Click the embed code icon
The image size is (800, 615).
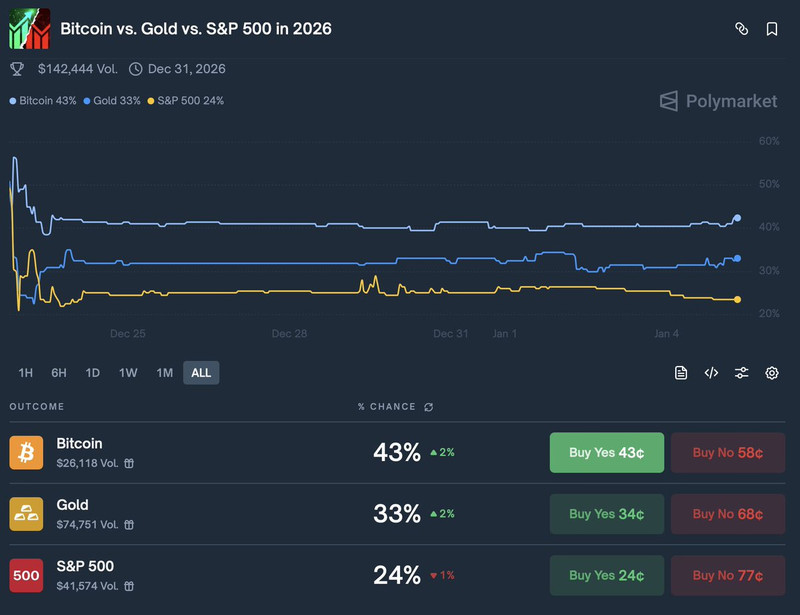711,373
